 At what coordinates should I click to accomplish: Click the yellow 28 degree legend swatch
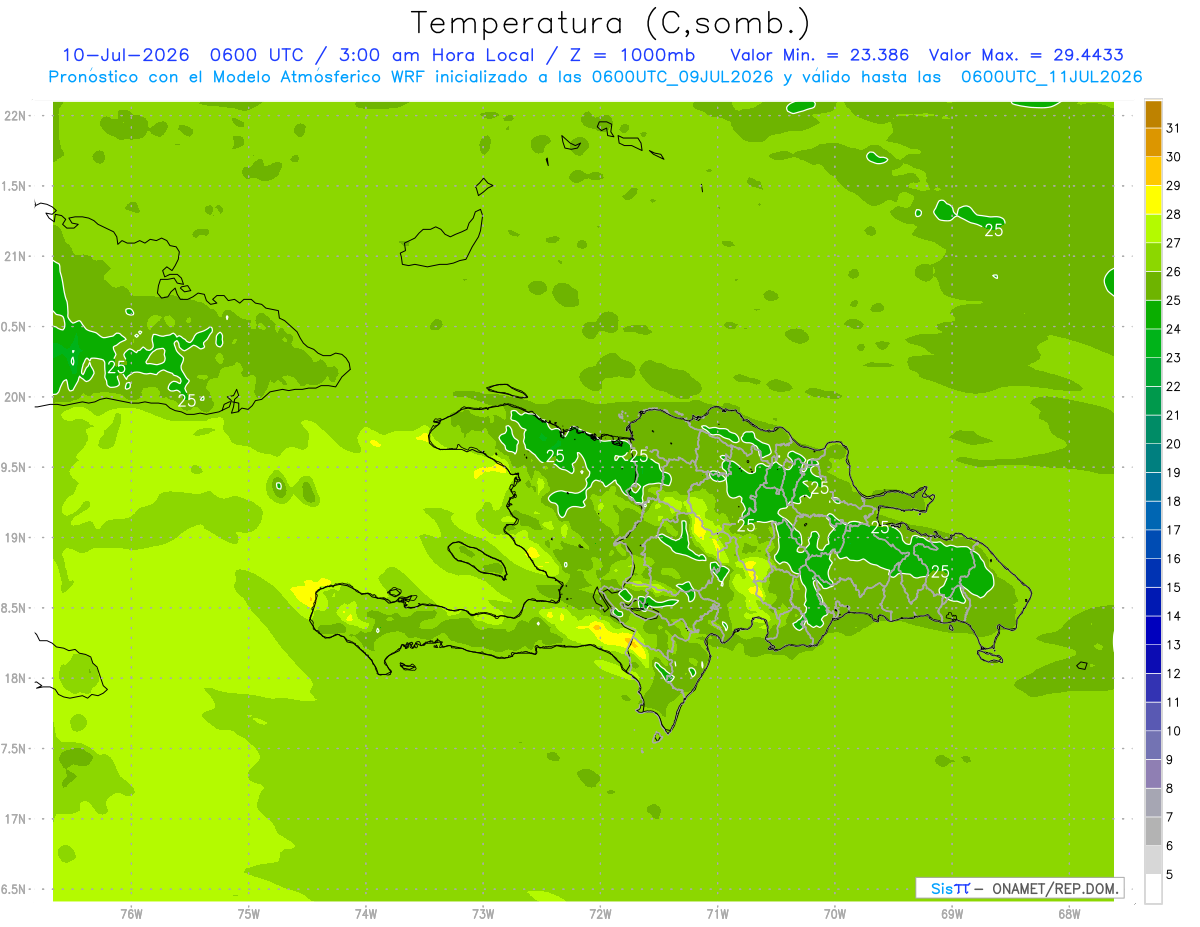pos(1153,201)
